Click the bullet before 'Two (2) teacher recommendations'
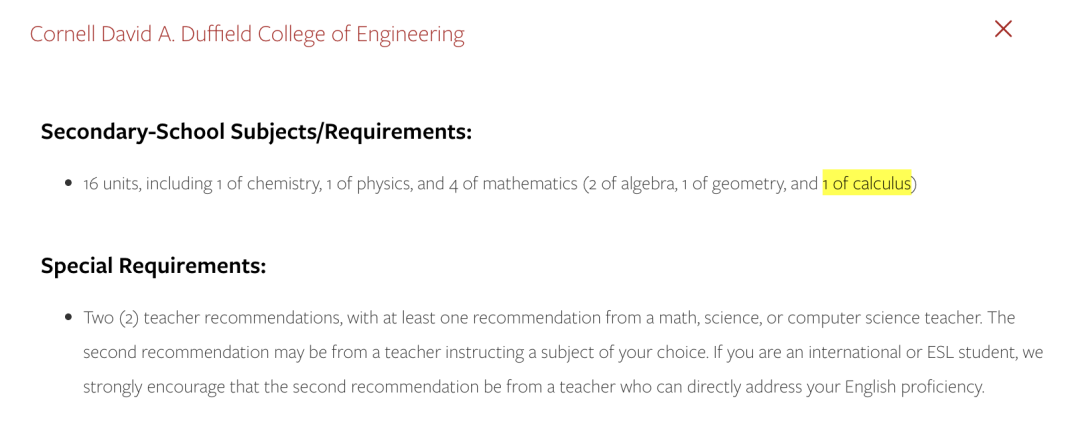The image size is (1080, 433). coord(68,318)
